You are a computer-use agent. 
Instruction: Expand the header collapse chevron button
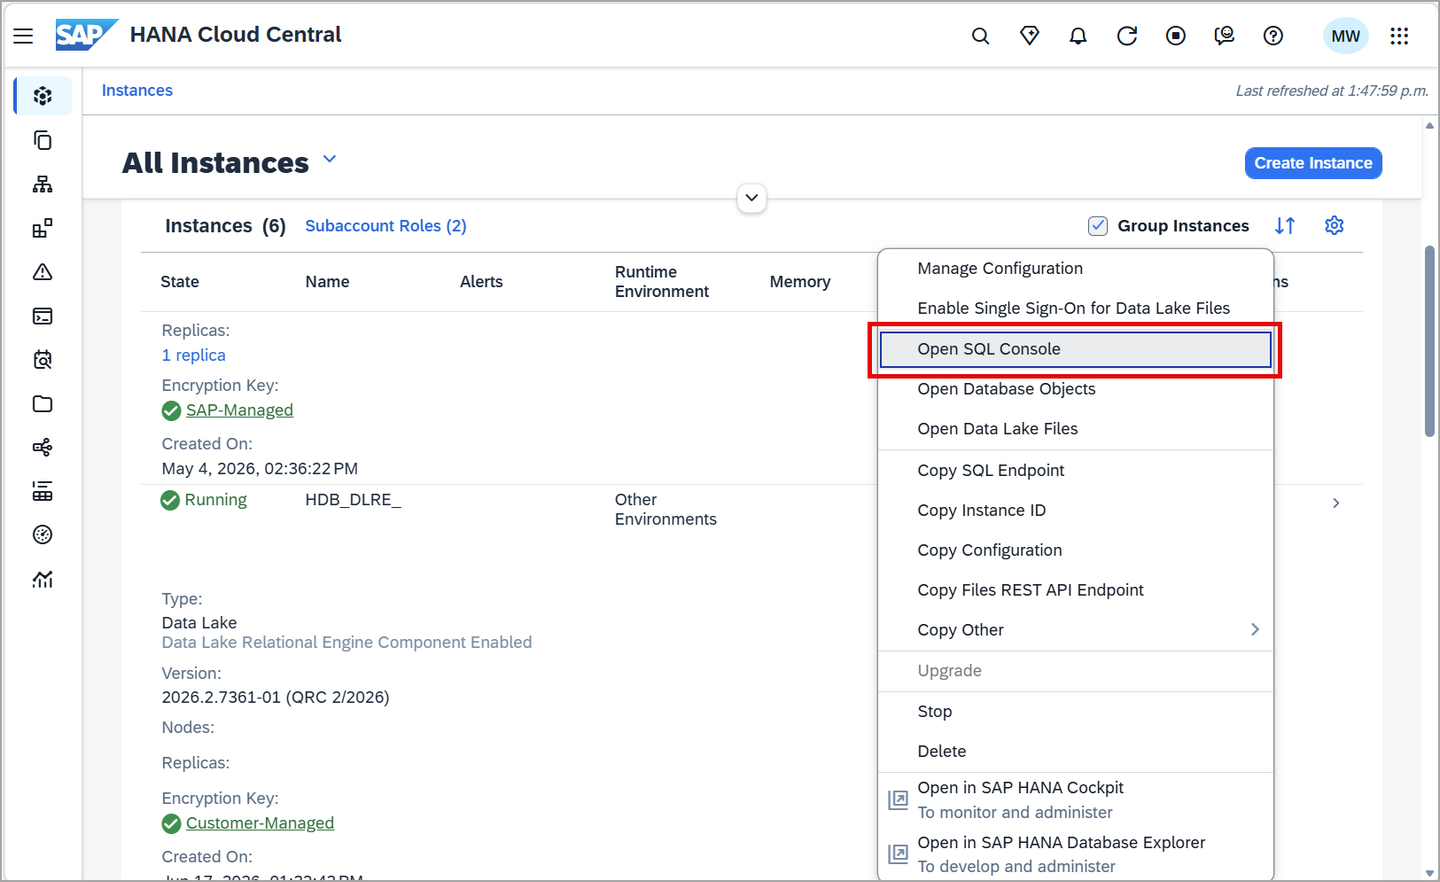752,198
